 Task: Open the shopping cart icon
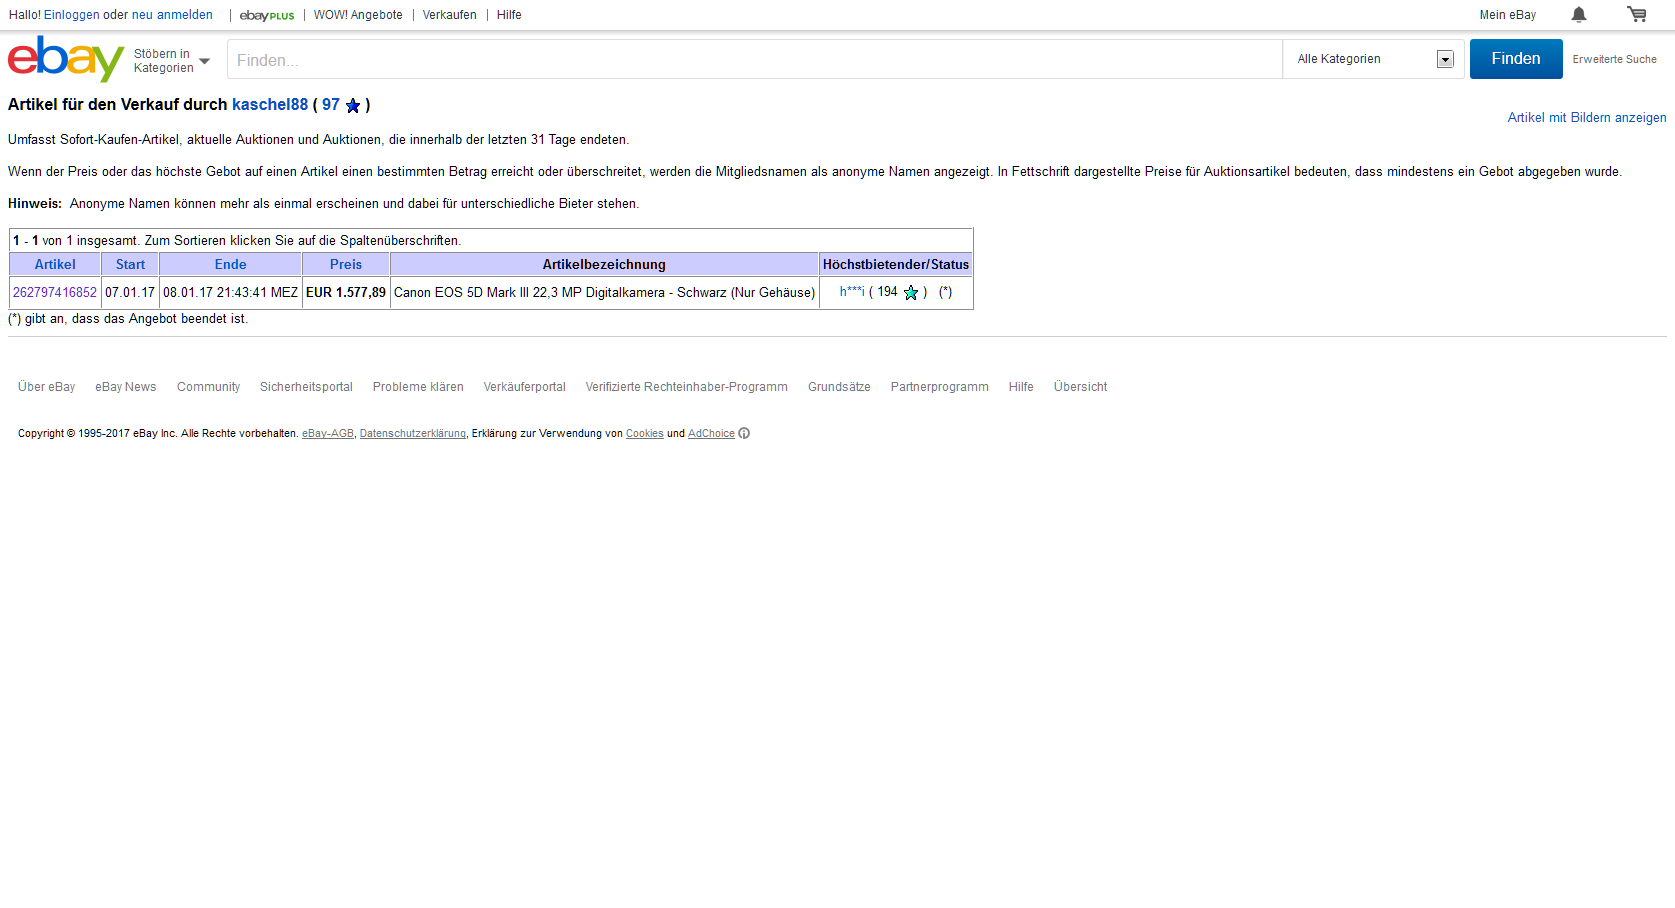tap(1636, 15)
